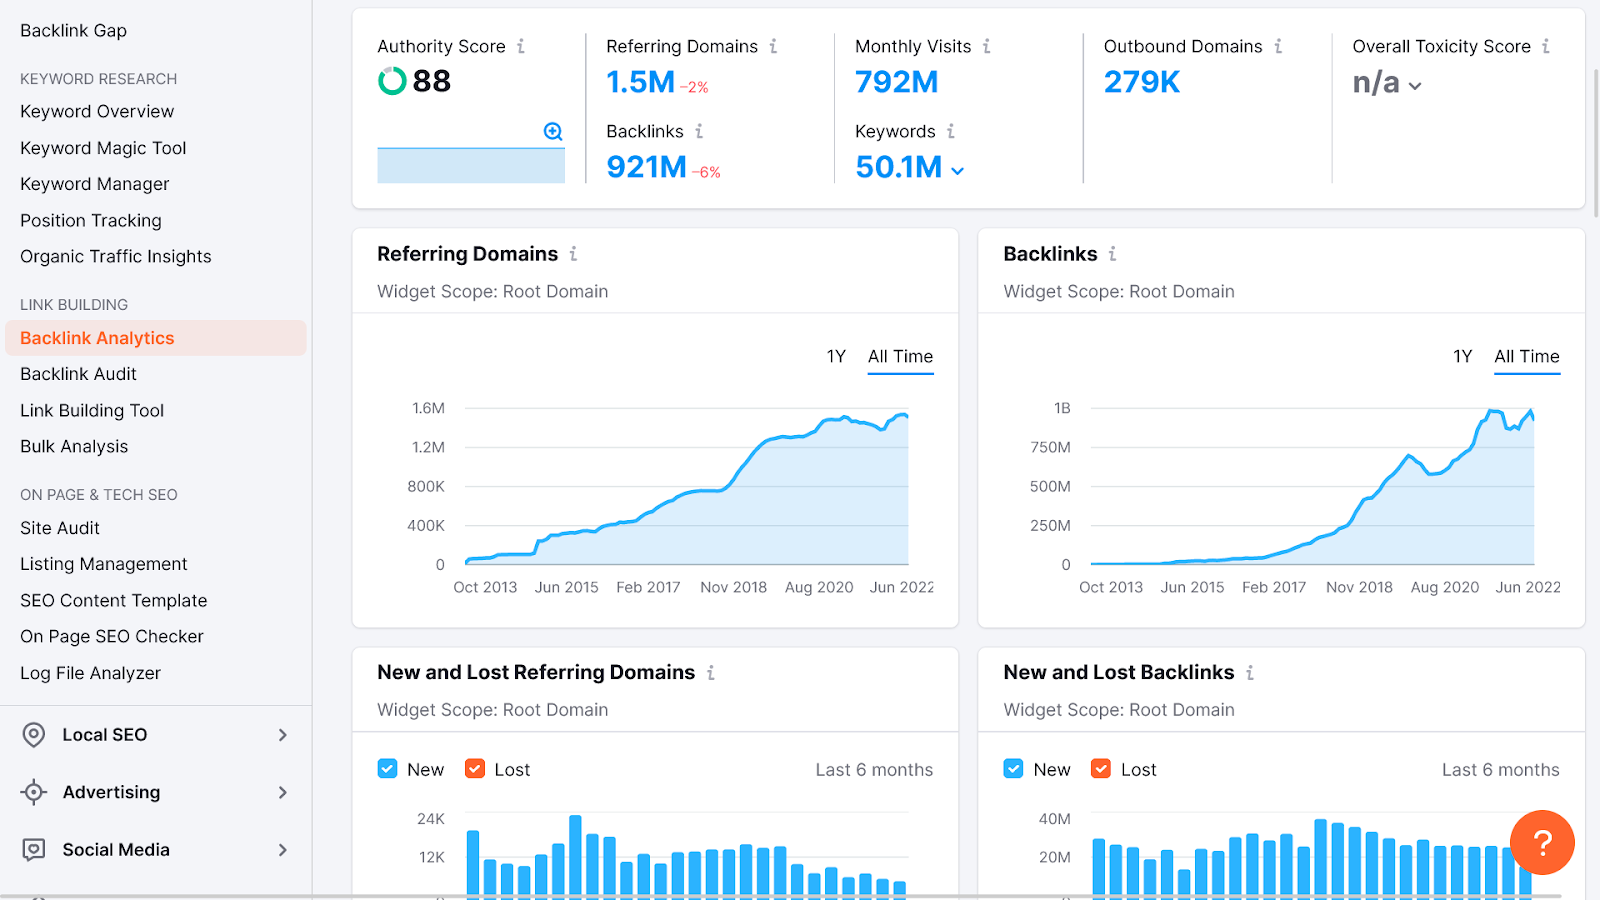
Task: Click the magnifier zoom icon under Authority Score
Action: click(x=553, y=131)
